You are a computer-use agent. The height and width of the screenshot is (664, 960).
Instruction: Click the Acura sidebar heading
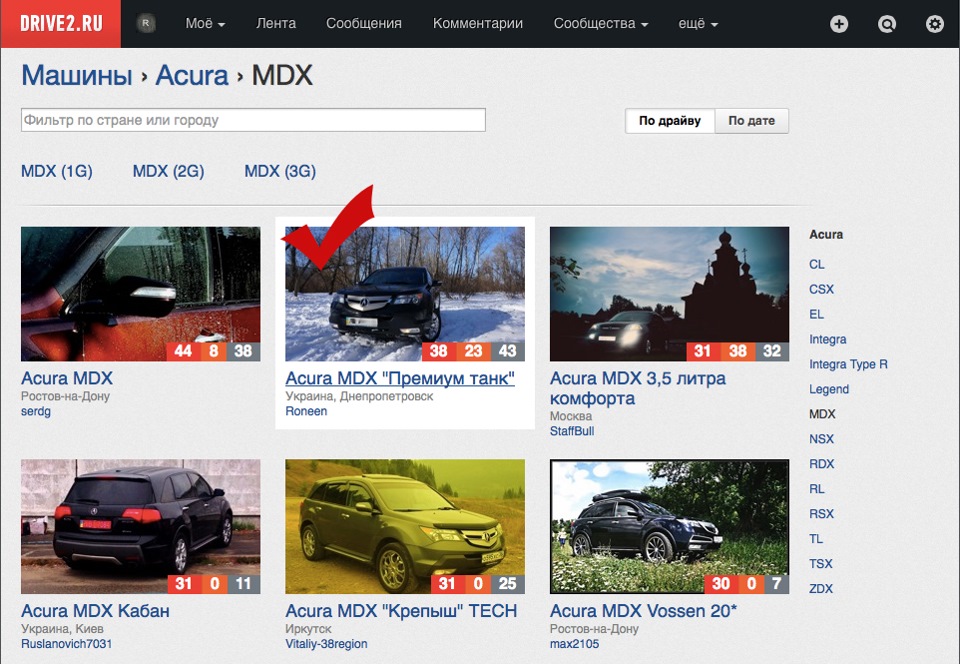tap(826, 234)
